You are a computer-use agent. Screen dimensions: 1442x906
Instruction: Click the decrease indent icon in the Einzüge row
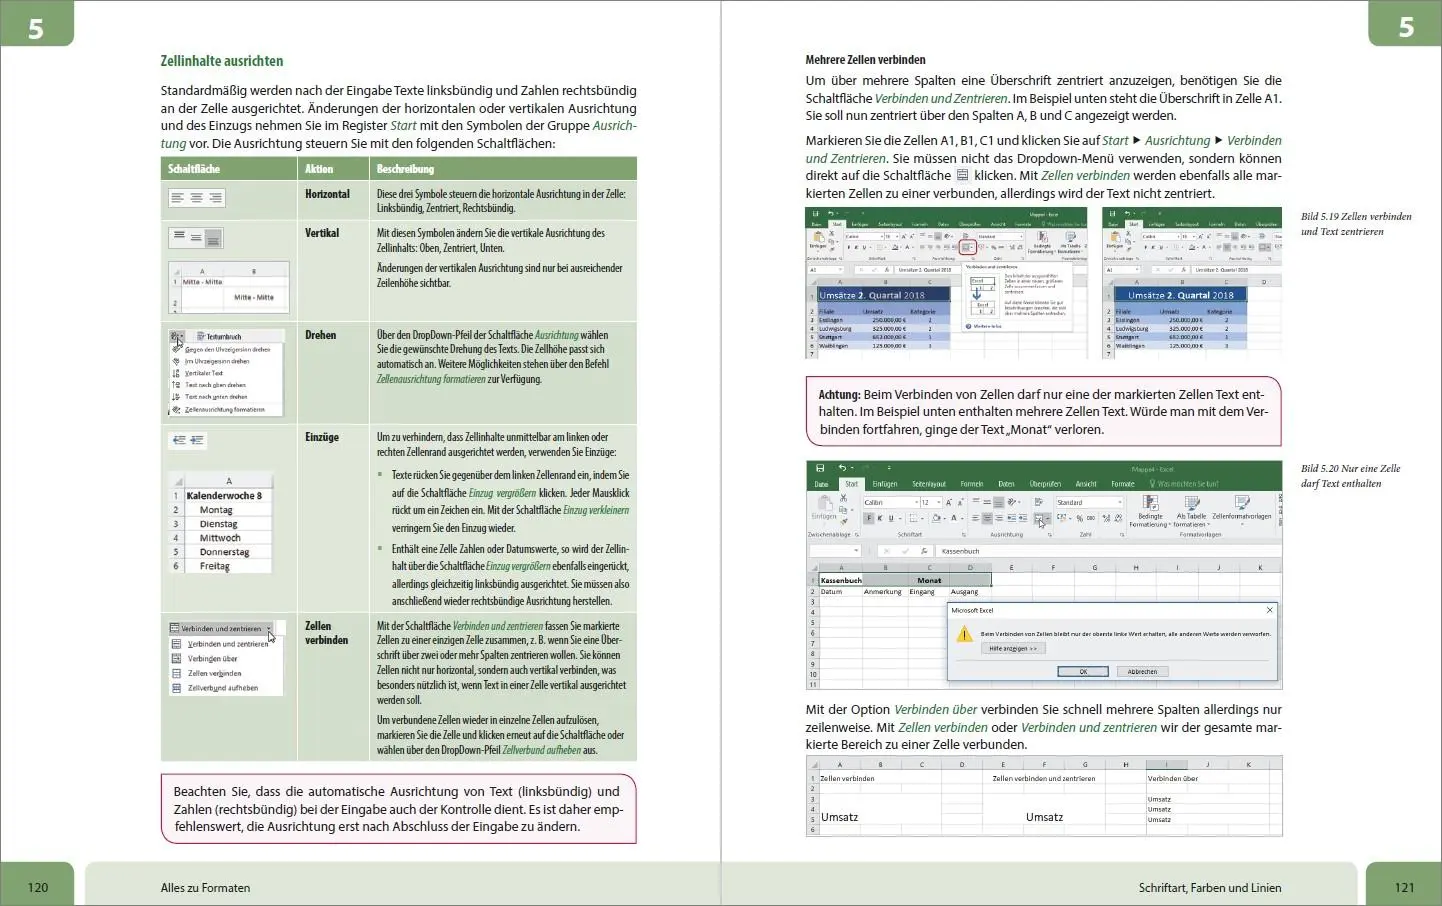click(179, 439)
